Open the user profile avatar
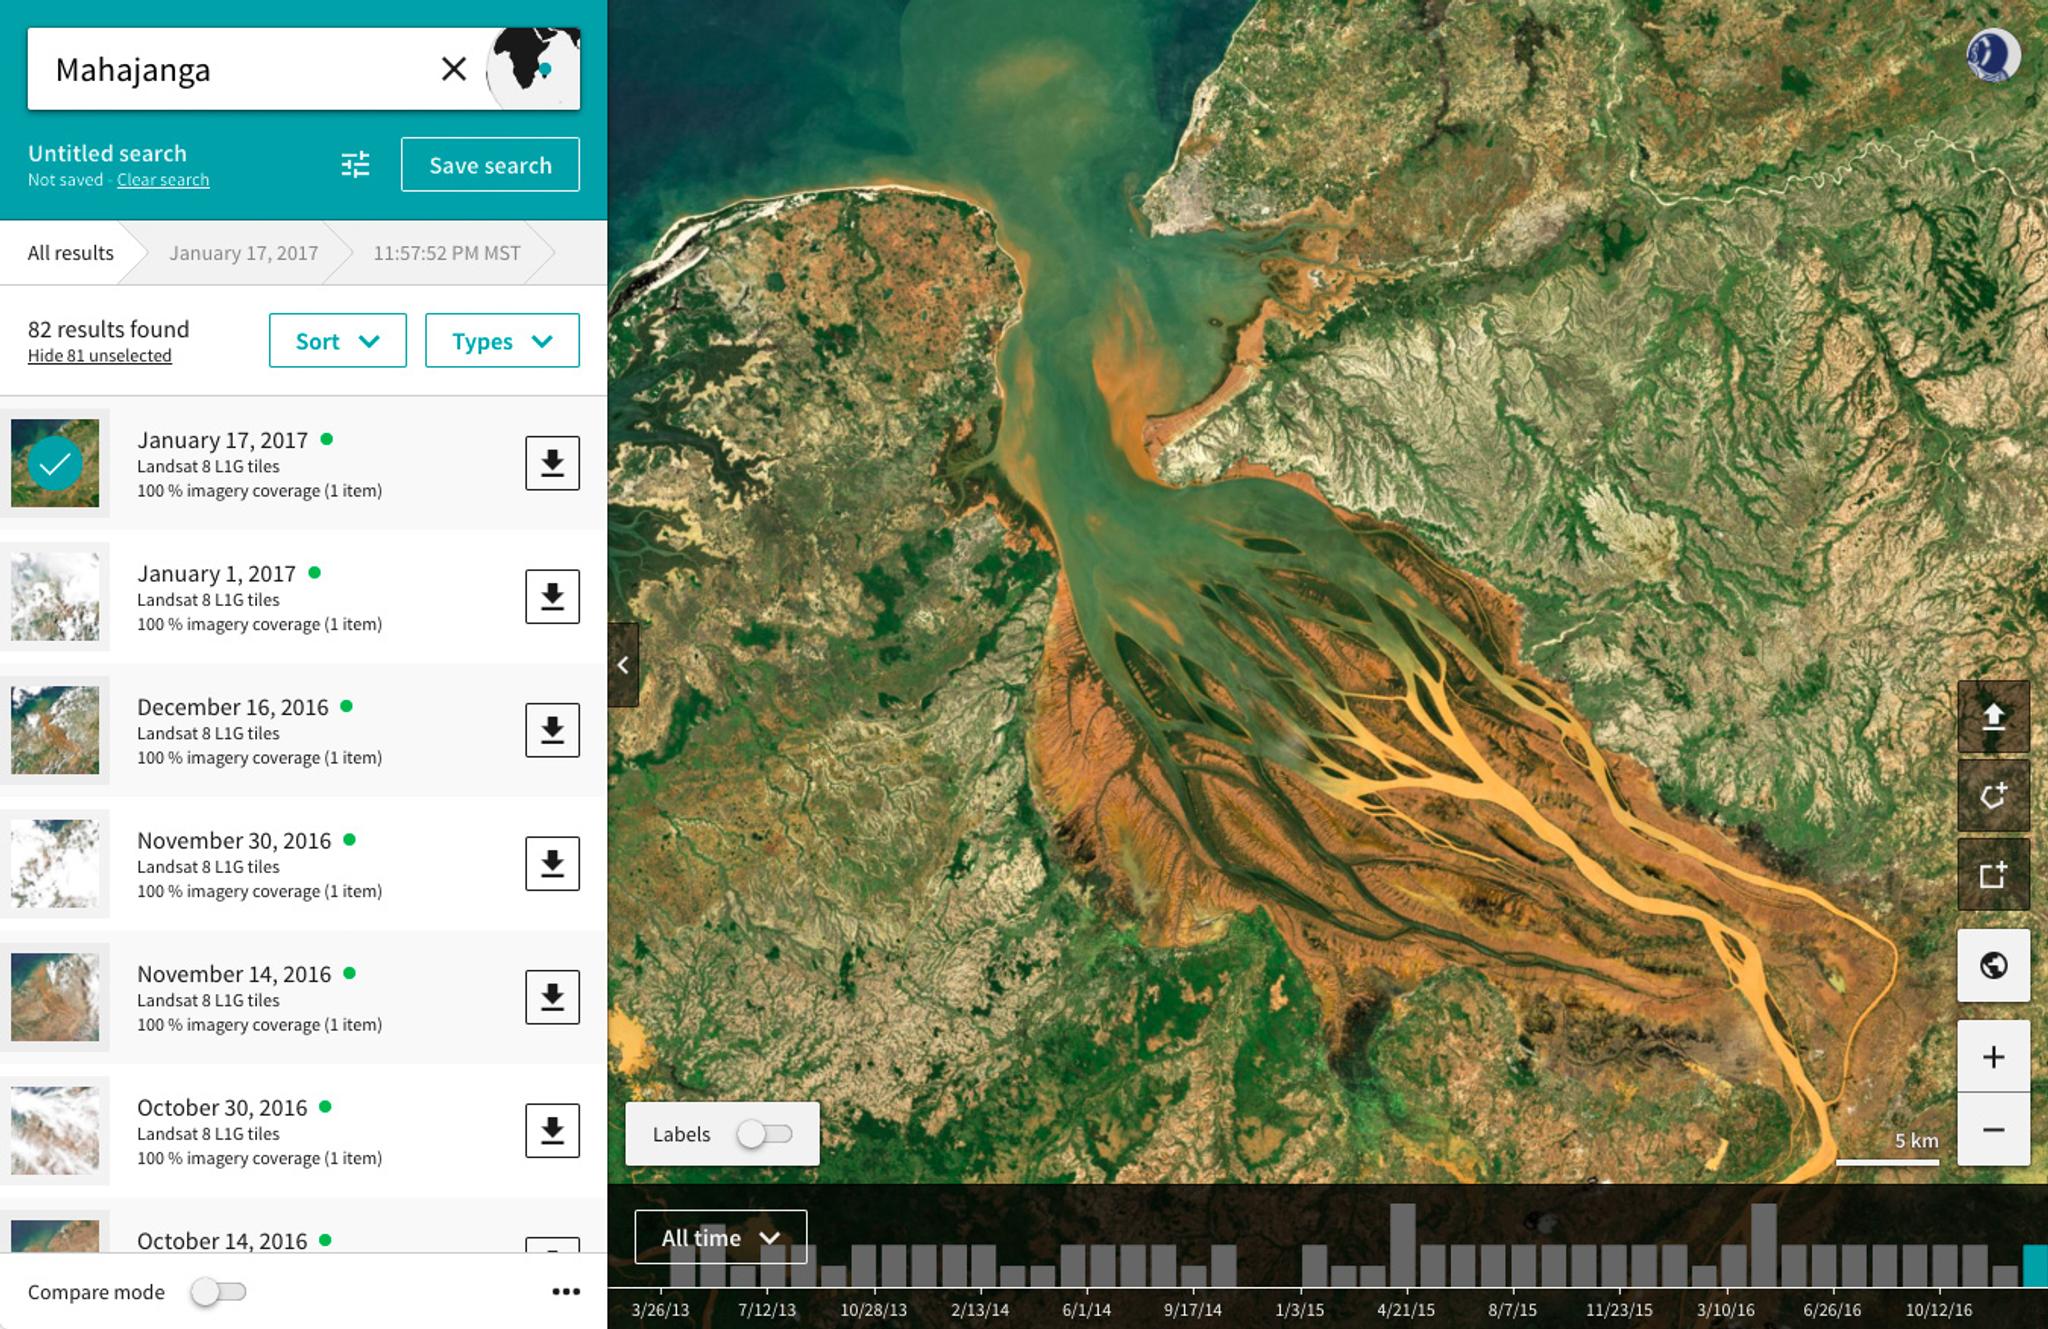2048x1329 pixels. (1992, 55)
